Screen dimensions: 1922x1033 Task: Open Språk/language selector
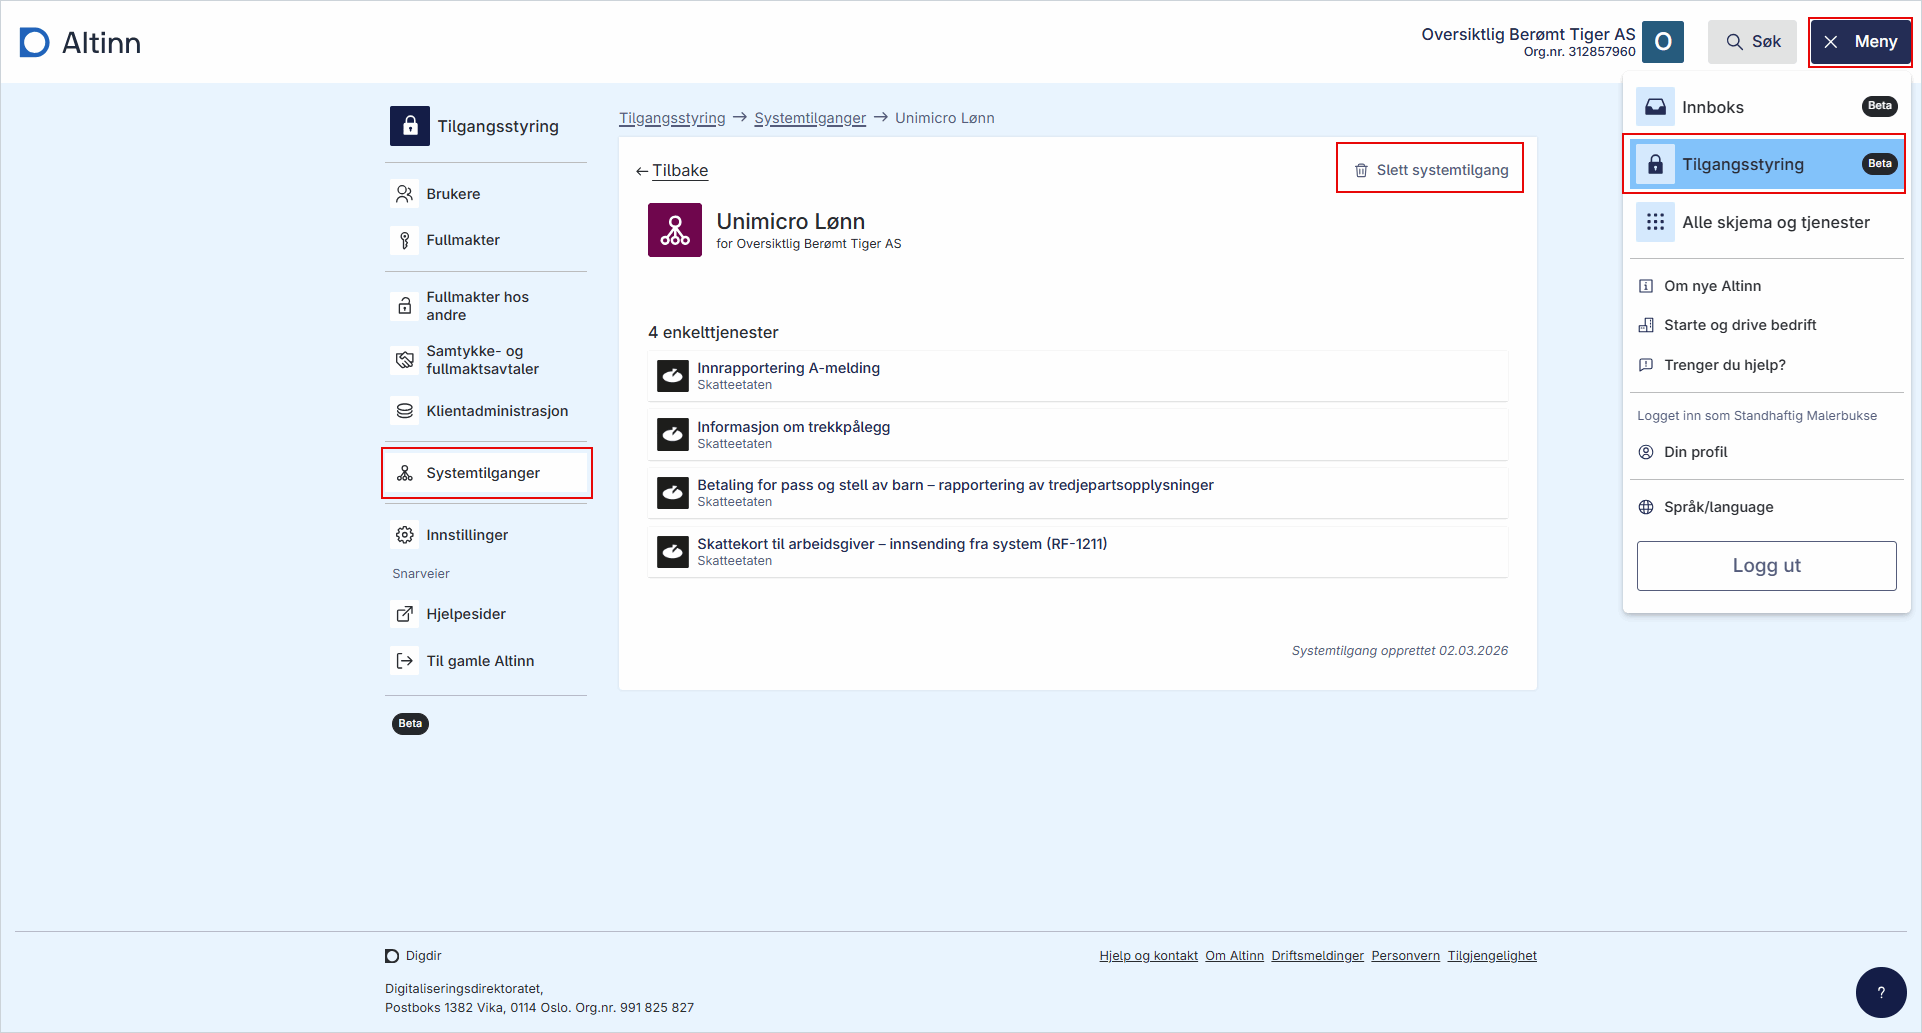pos(1718,507)
